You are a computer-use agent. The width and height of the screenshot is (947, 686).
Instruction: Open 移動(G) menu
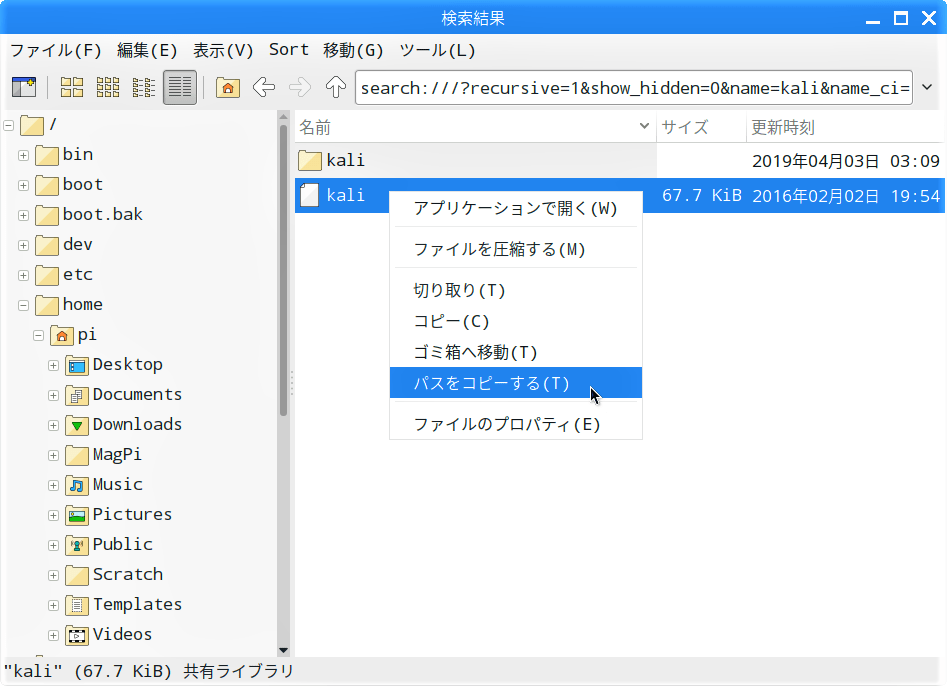tap(353, 50)
